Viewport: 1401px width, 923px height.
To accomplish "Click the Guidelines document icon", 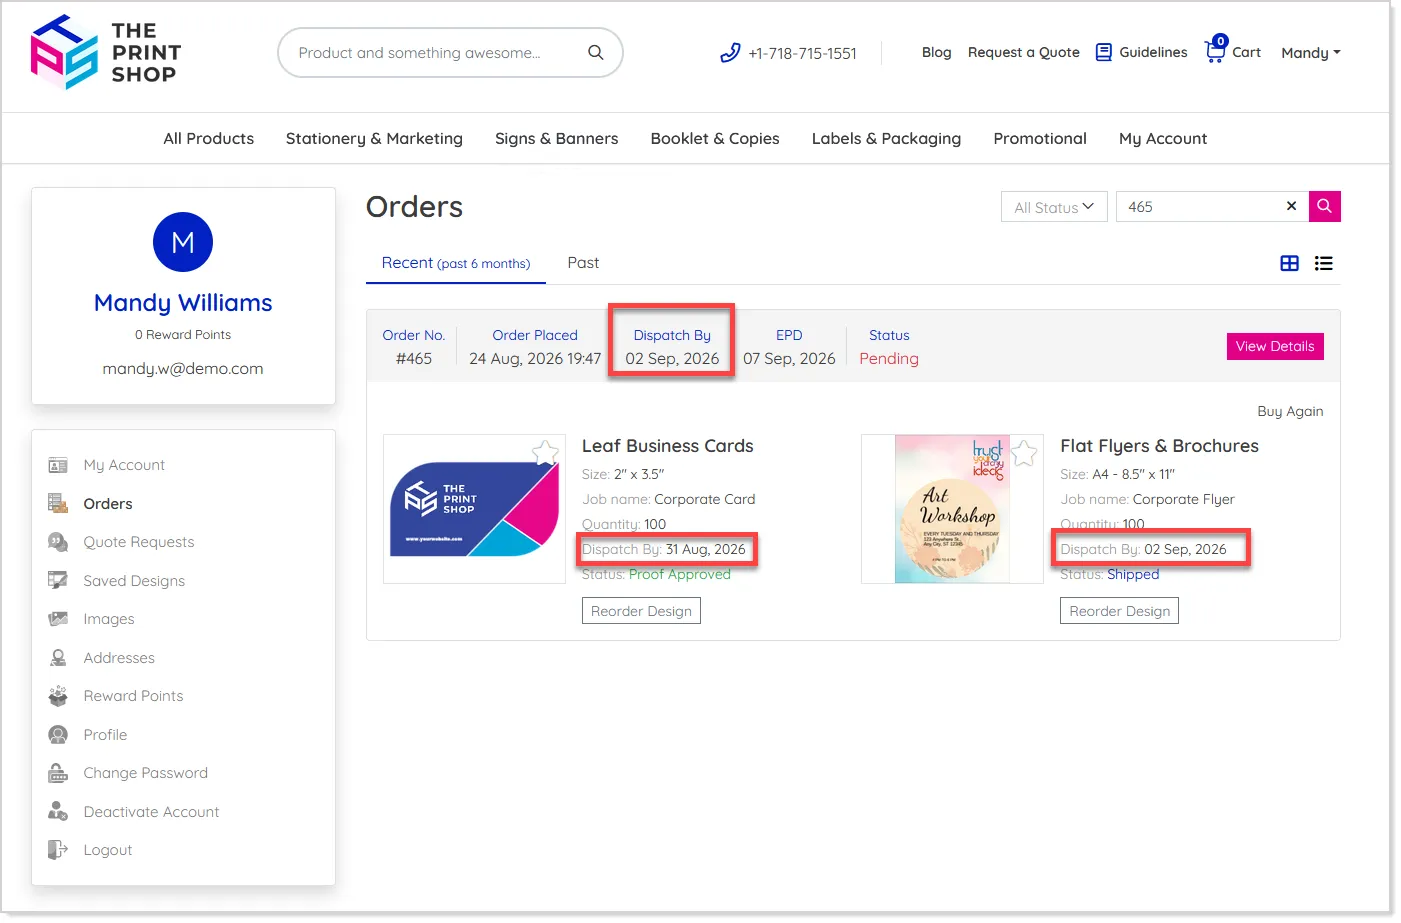I will [1104, 52].
